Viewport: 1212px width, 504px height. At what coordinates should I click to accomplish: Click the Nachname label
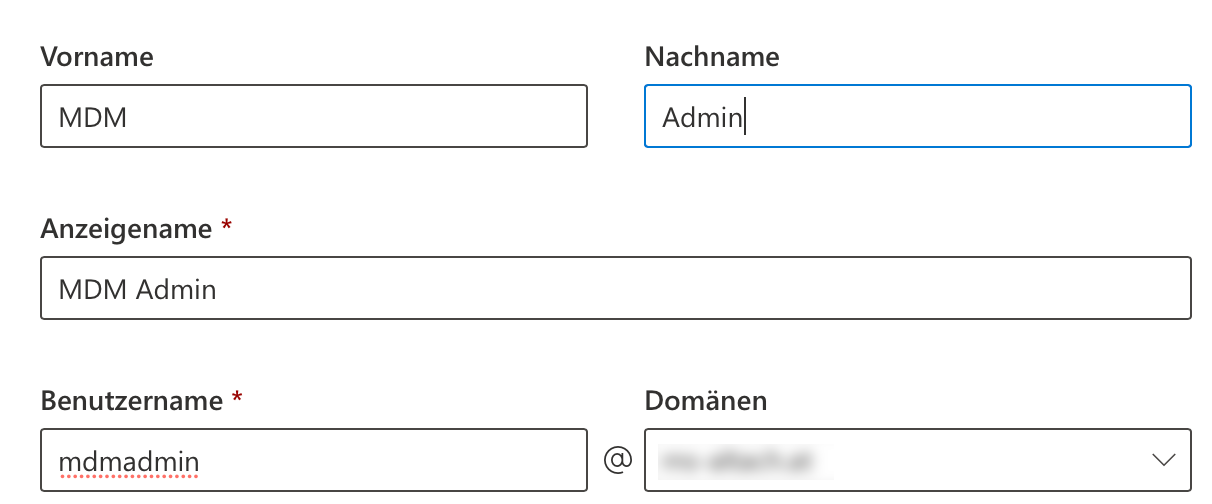pos(711,57)
